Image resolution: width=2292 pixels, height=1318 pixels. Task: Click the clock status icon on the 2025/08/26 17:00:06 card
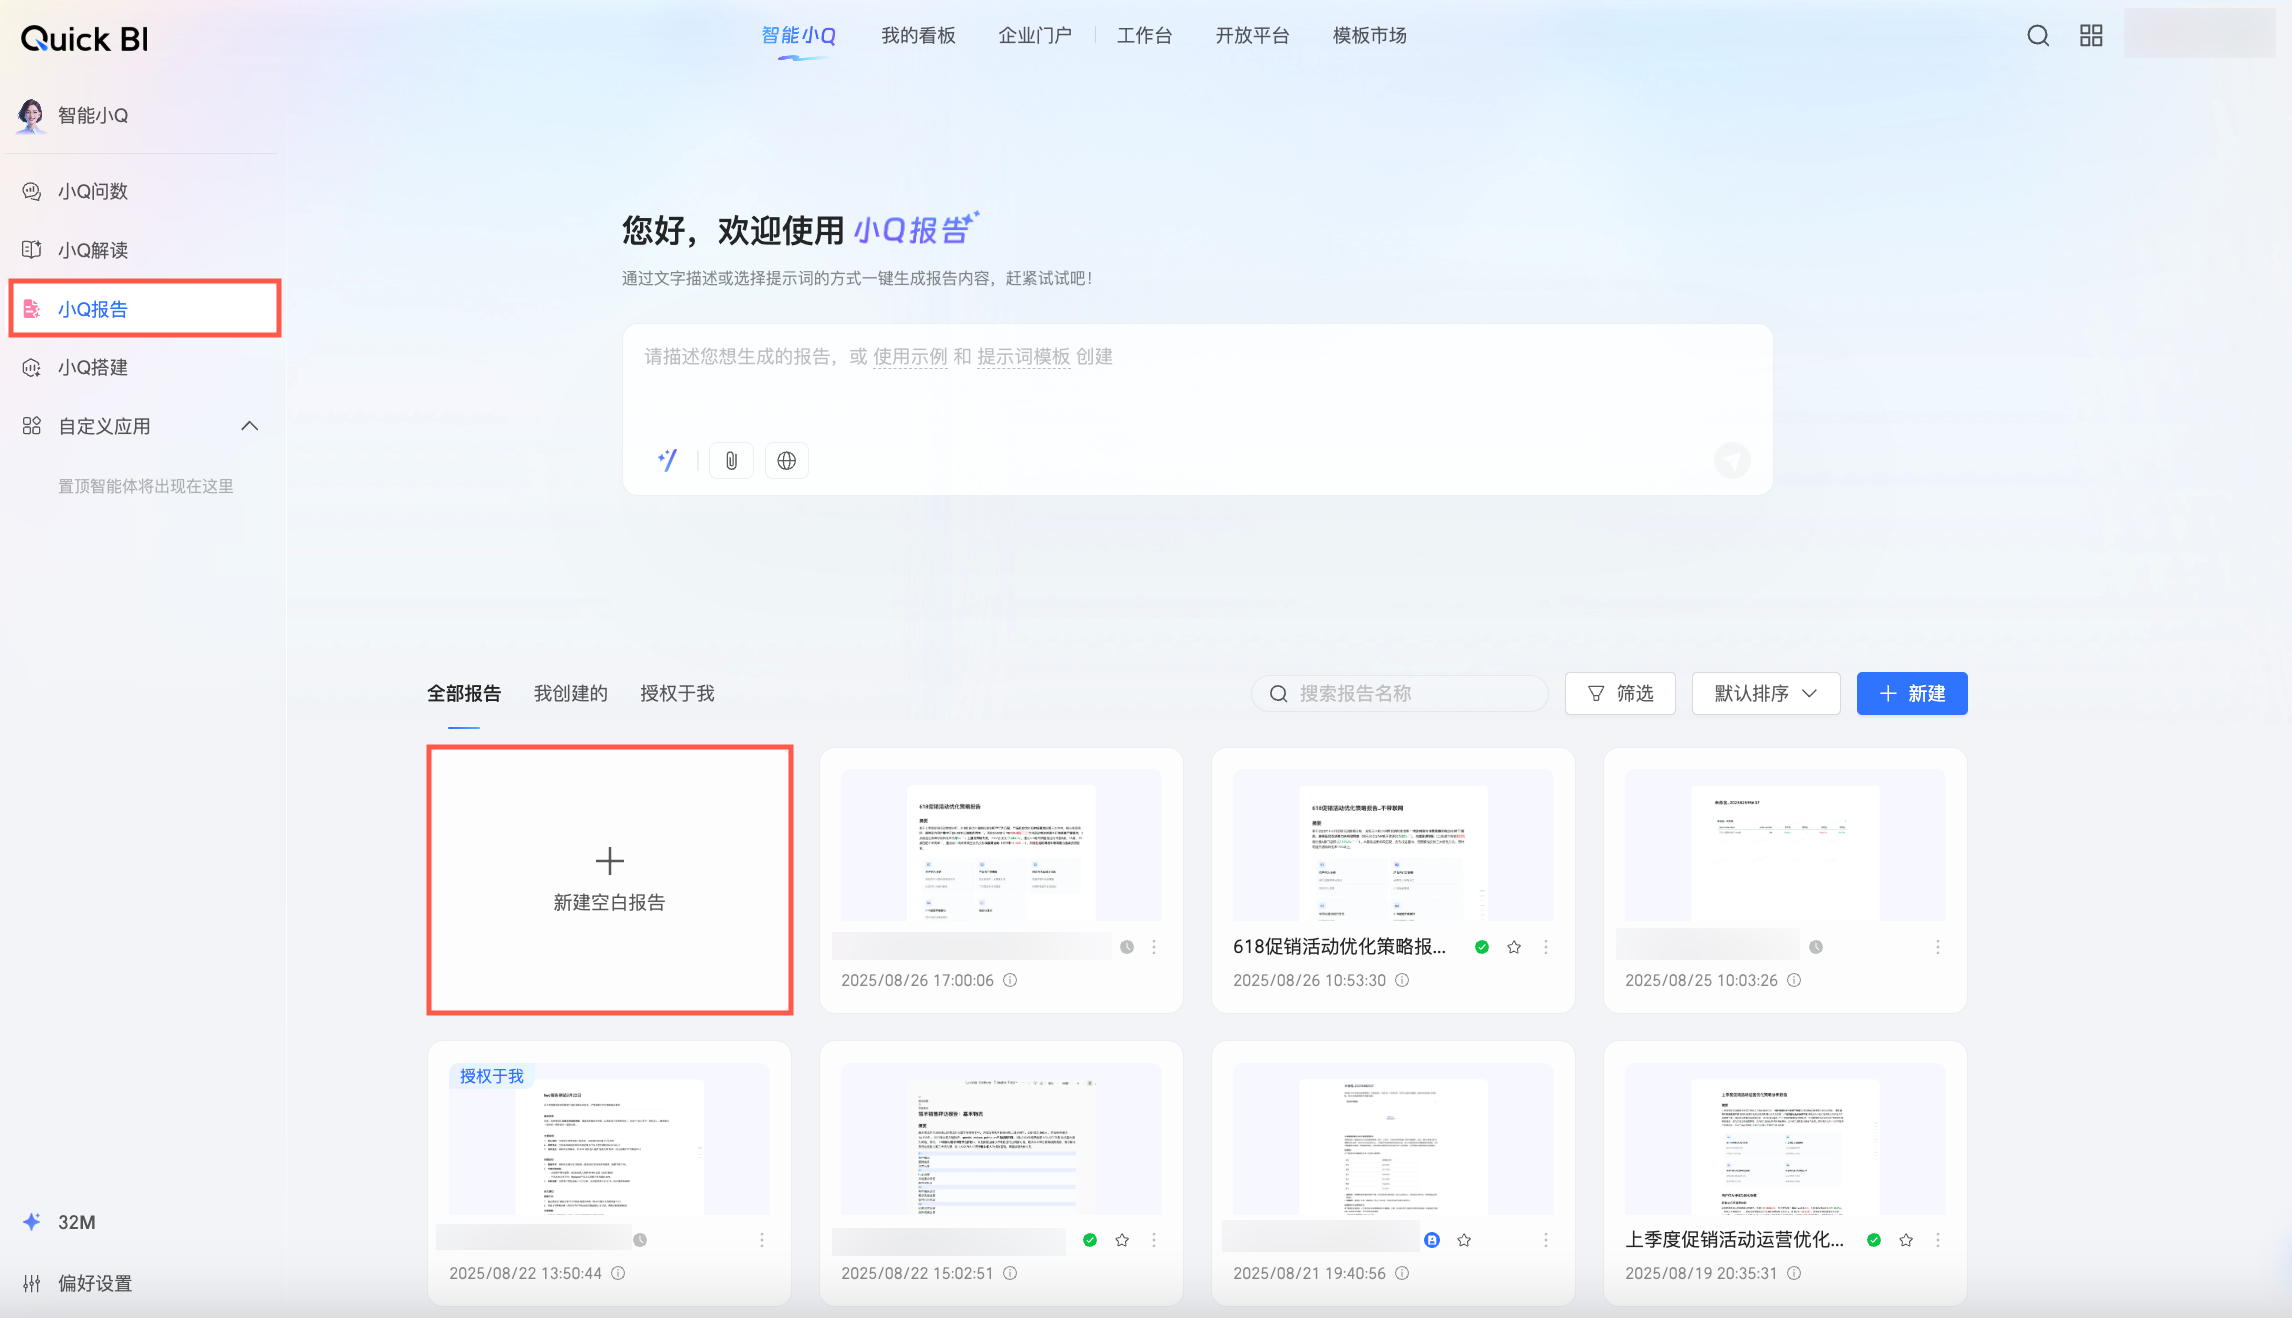pos(1127,947)
